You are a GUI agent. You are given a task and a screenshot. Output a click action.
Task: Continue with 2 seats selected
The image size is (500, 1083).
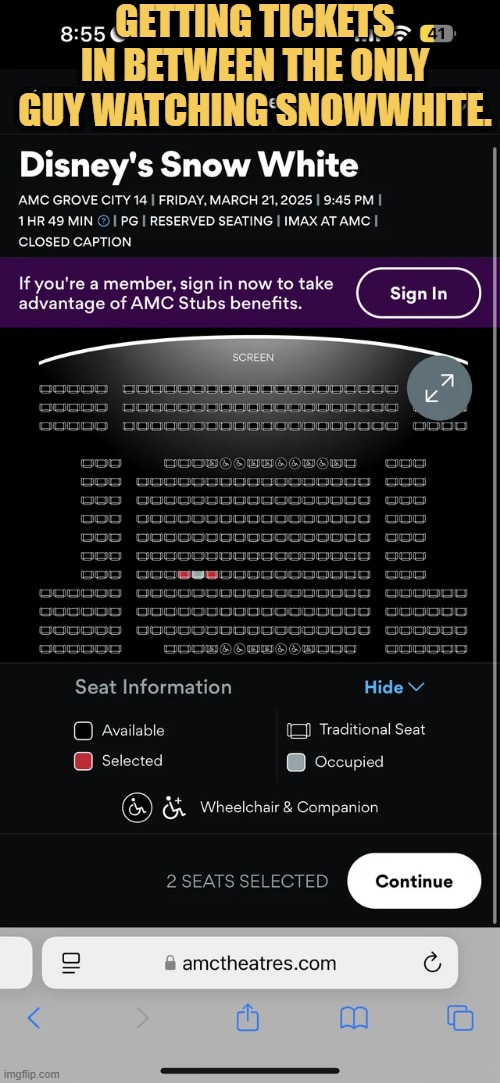[414, 881]
